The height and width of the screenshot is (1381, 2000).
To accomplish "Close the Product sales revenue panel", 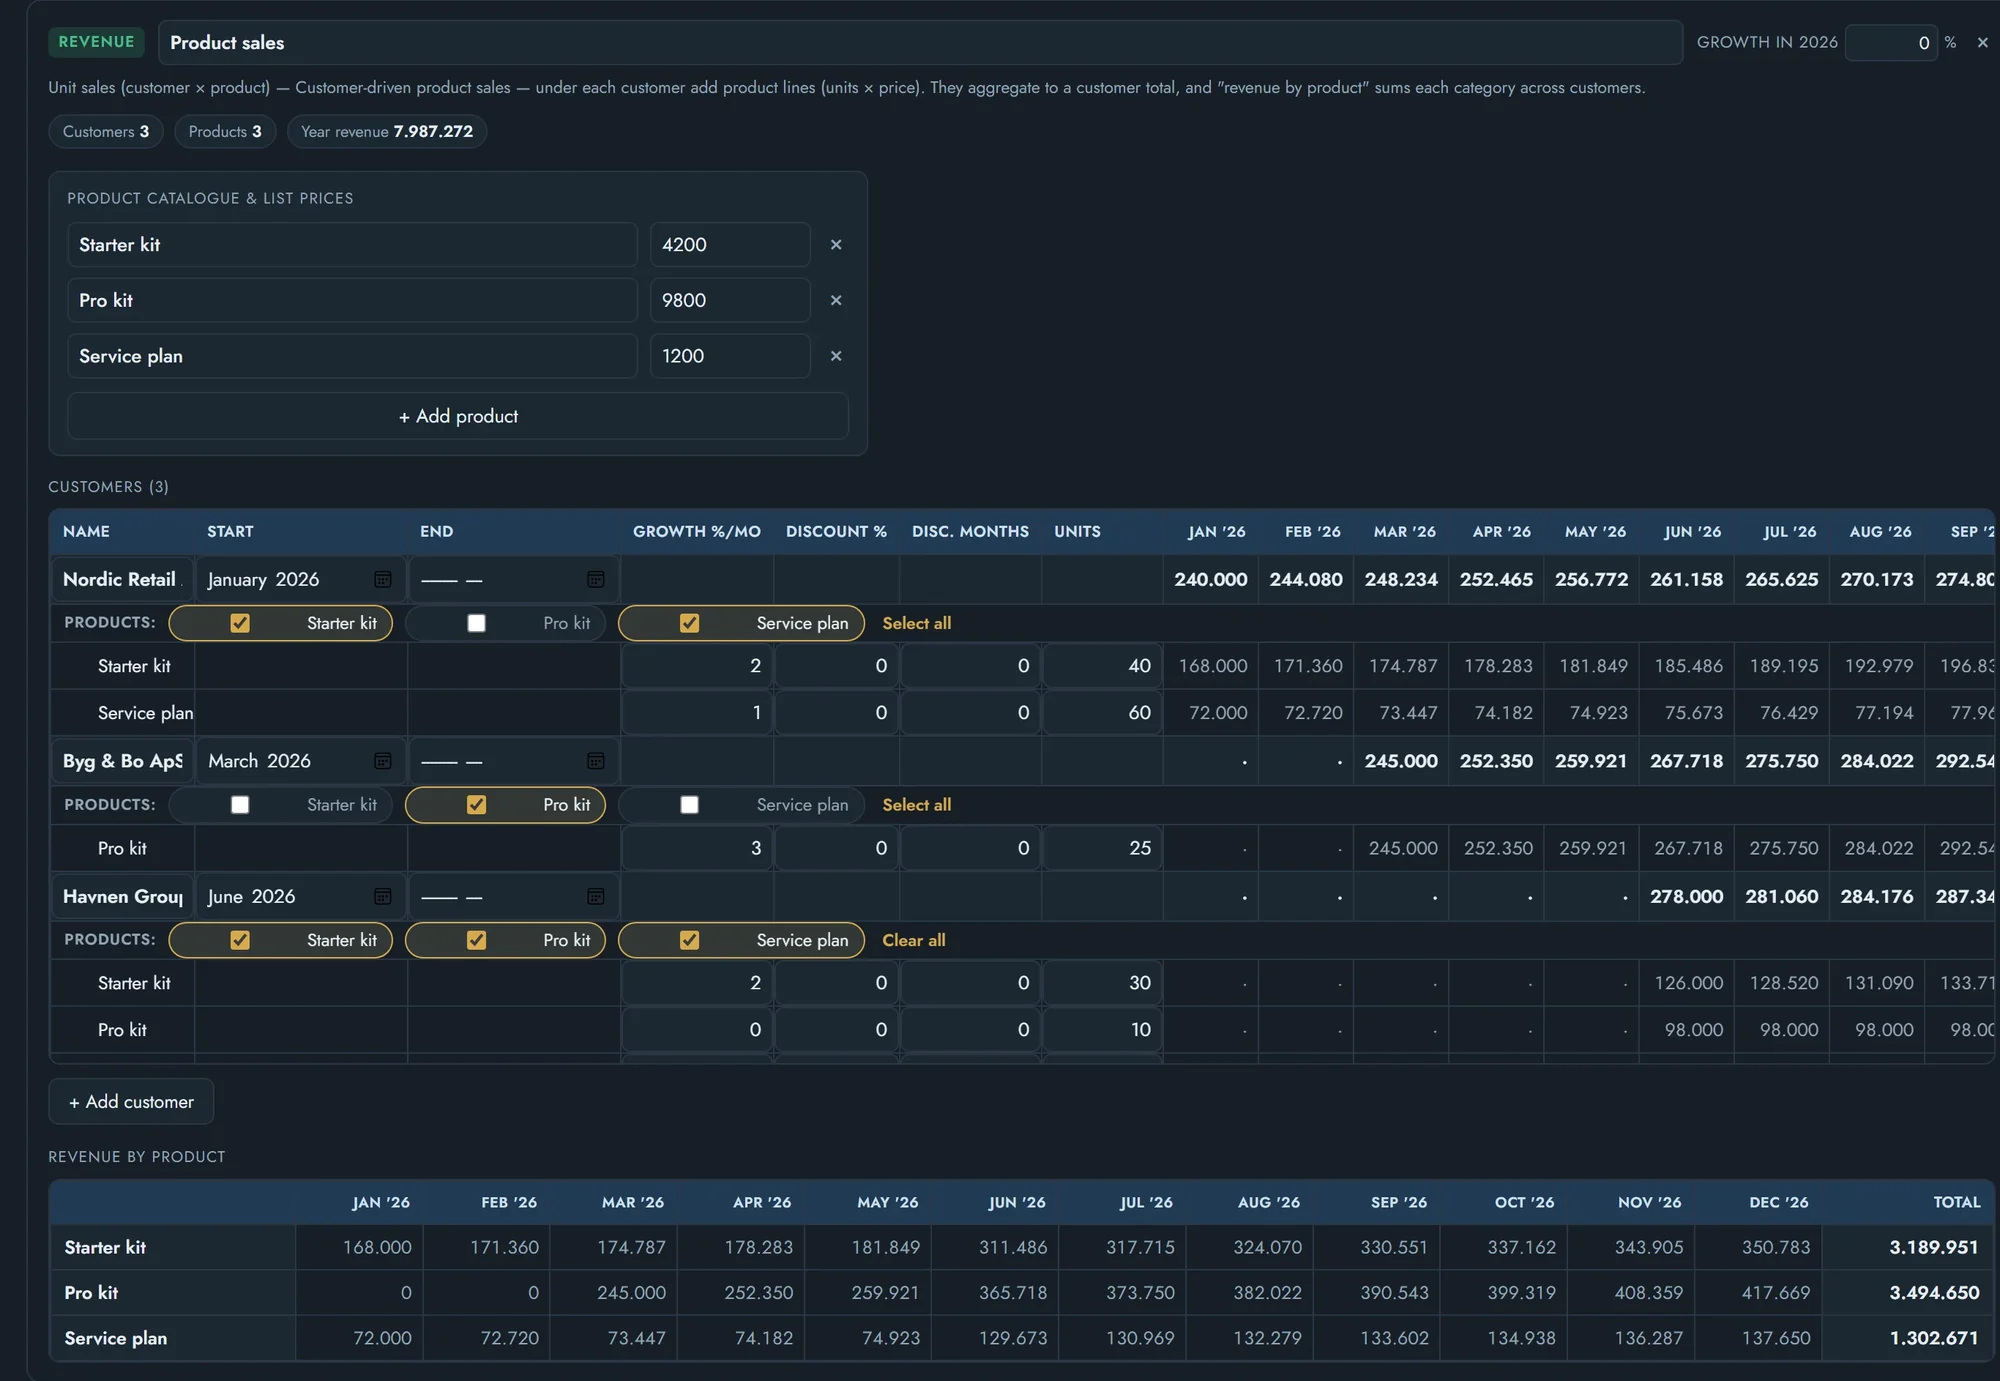I will [x=1982, y=43].
